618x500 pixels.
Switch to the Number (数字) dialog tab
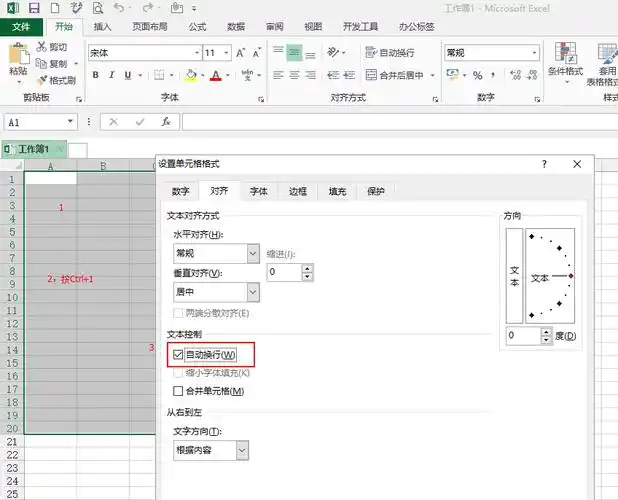pos(181,191)
